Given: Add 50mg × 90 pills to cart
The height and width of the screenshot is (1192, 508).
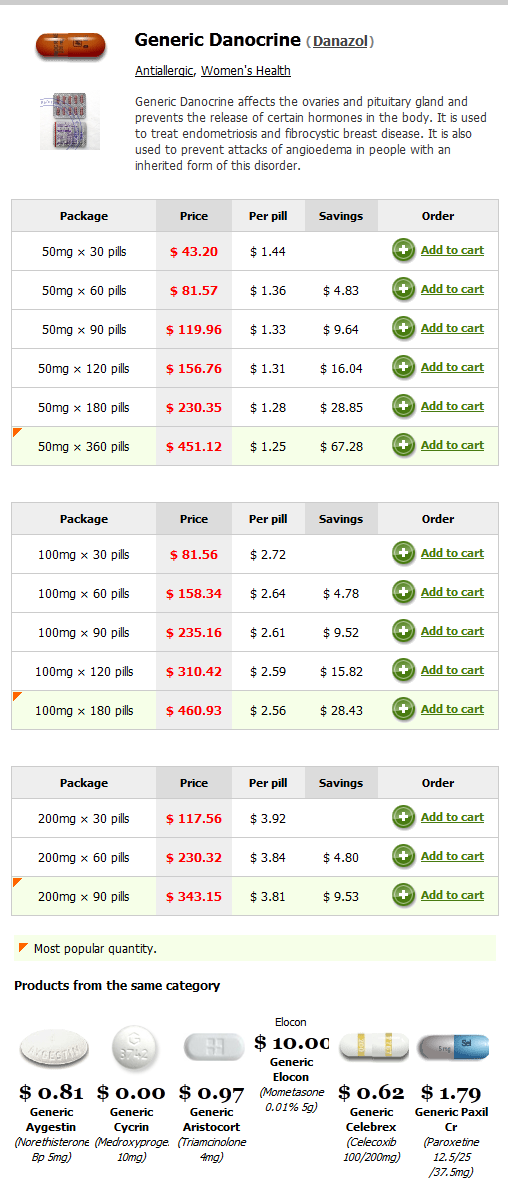Looking at the screenshot, I should [452, 328].
